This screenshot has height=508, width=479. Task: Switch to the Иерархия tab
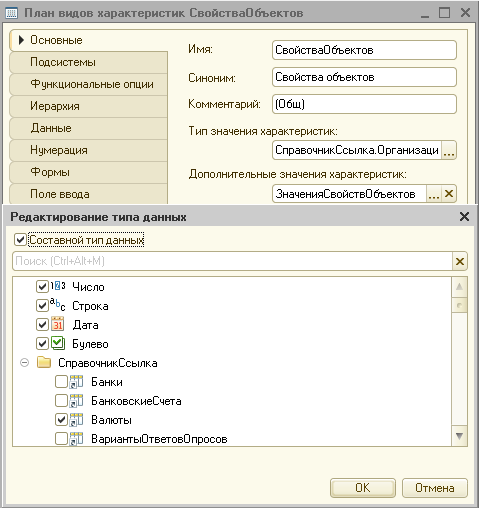(88, 106)
